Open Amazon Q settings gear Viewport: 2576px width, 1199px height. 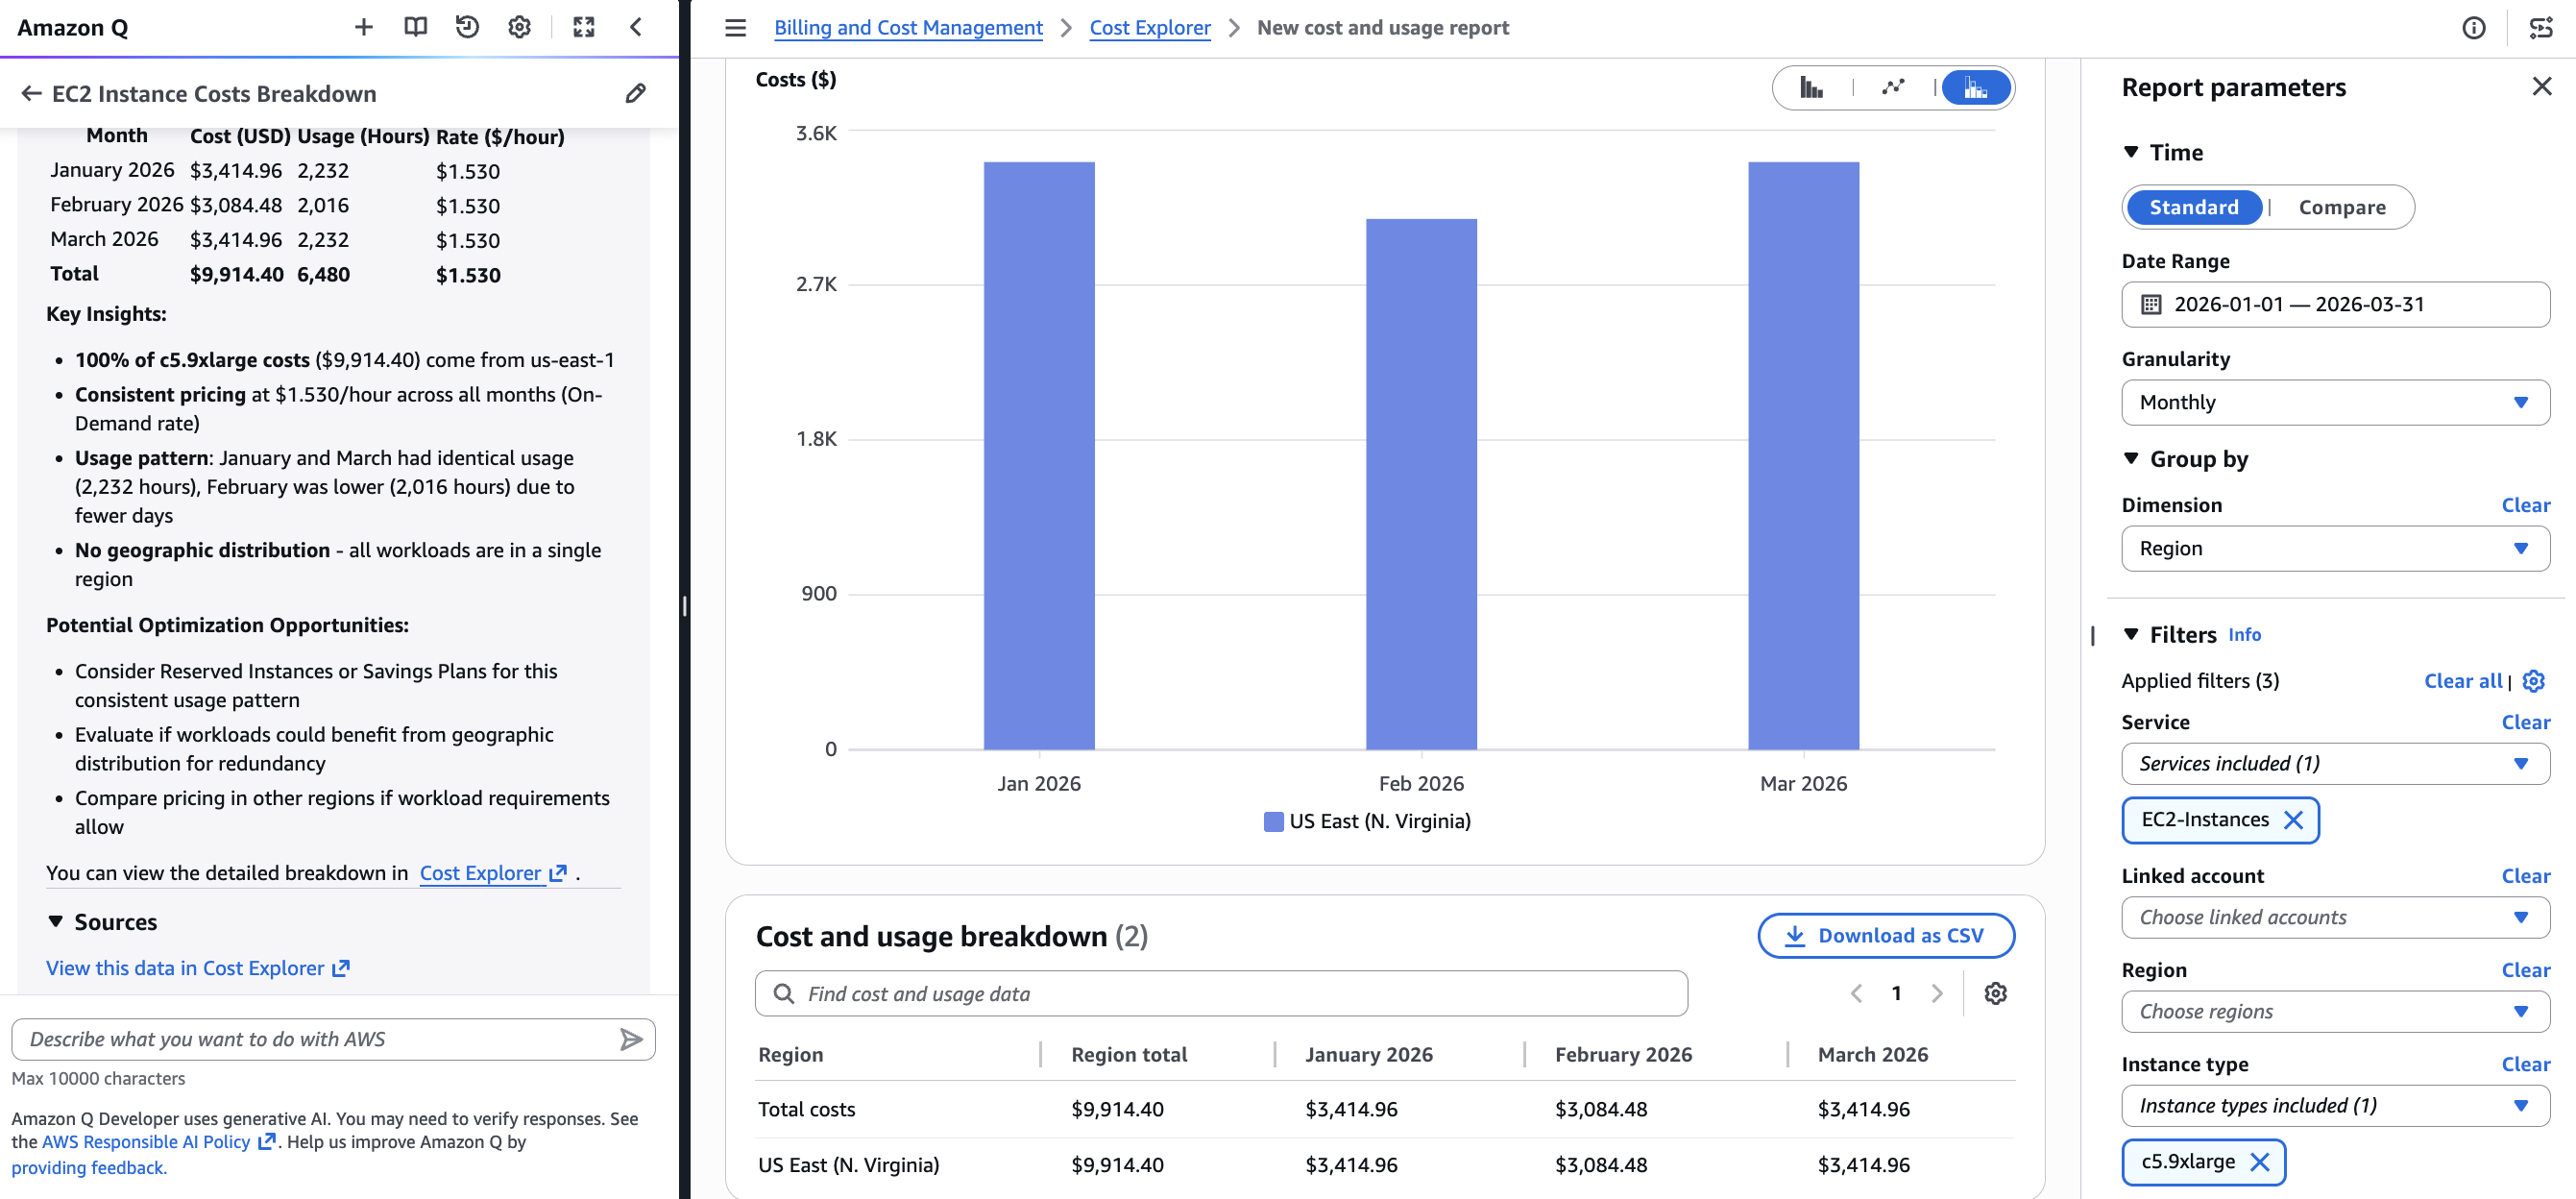coord(518,27)
